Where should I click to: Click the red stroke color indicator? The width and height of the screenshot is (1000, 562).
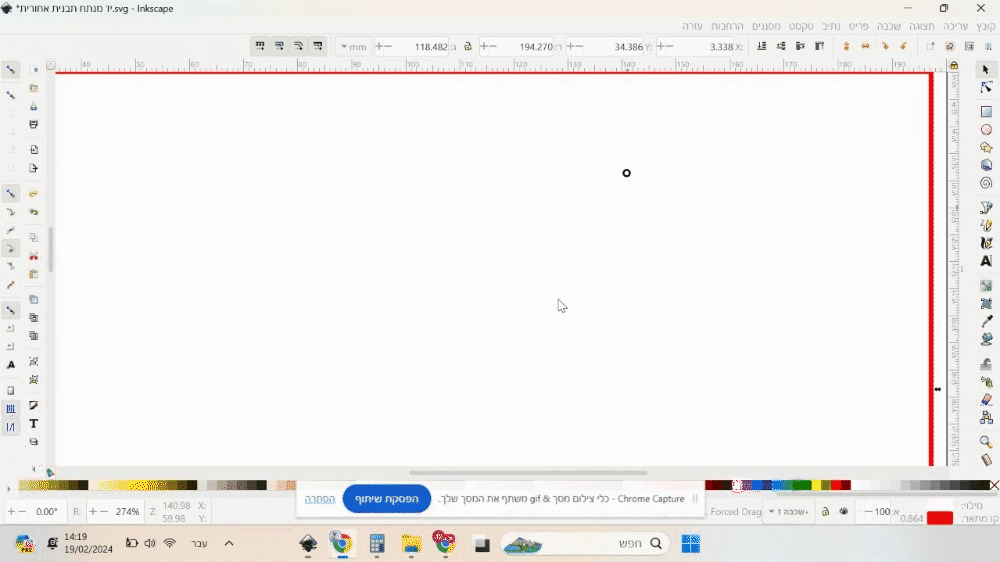[x=939, y=518]
